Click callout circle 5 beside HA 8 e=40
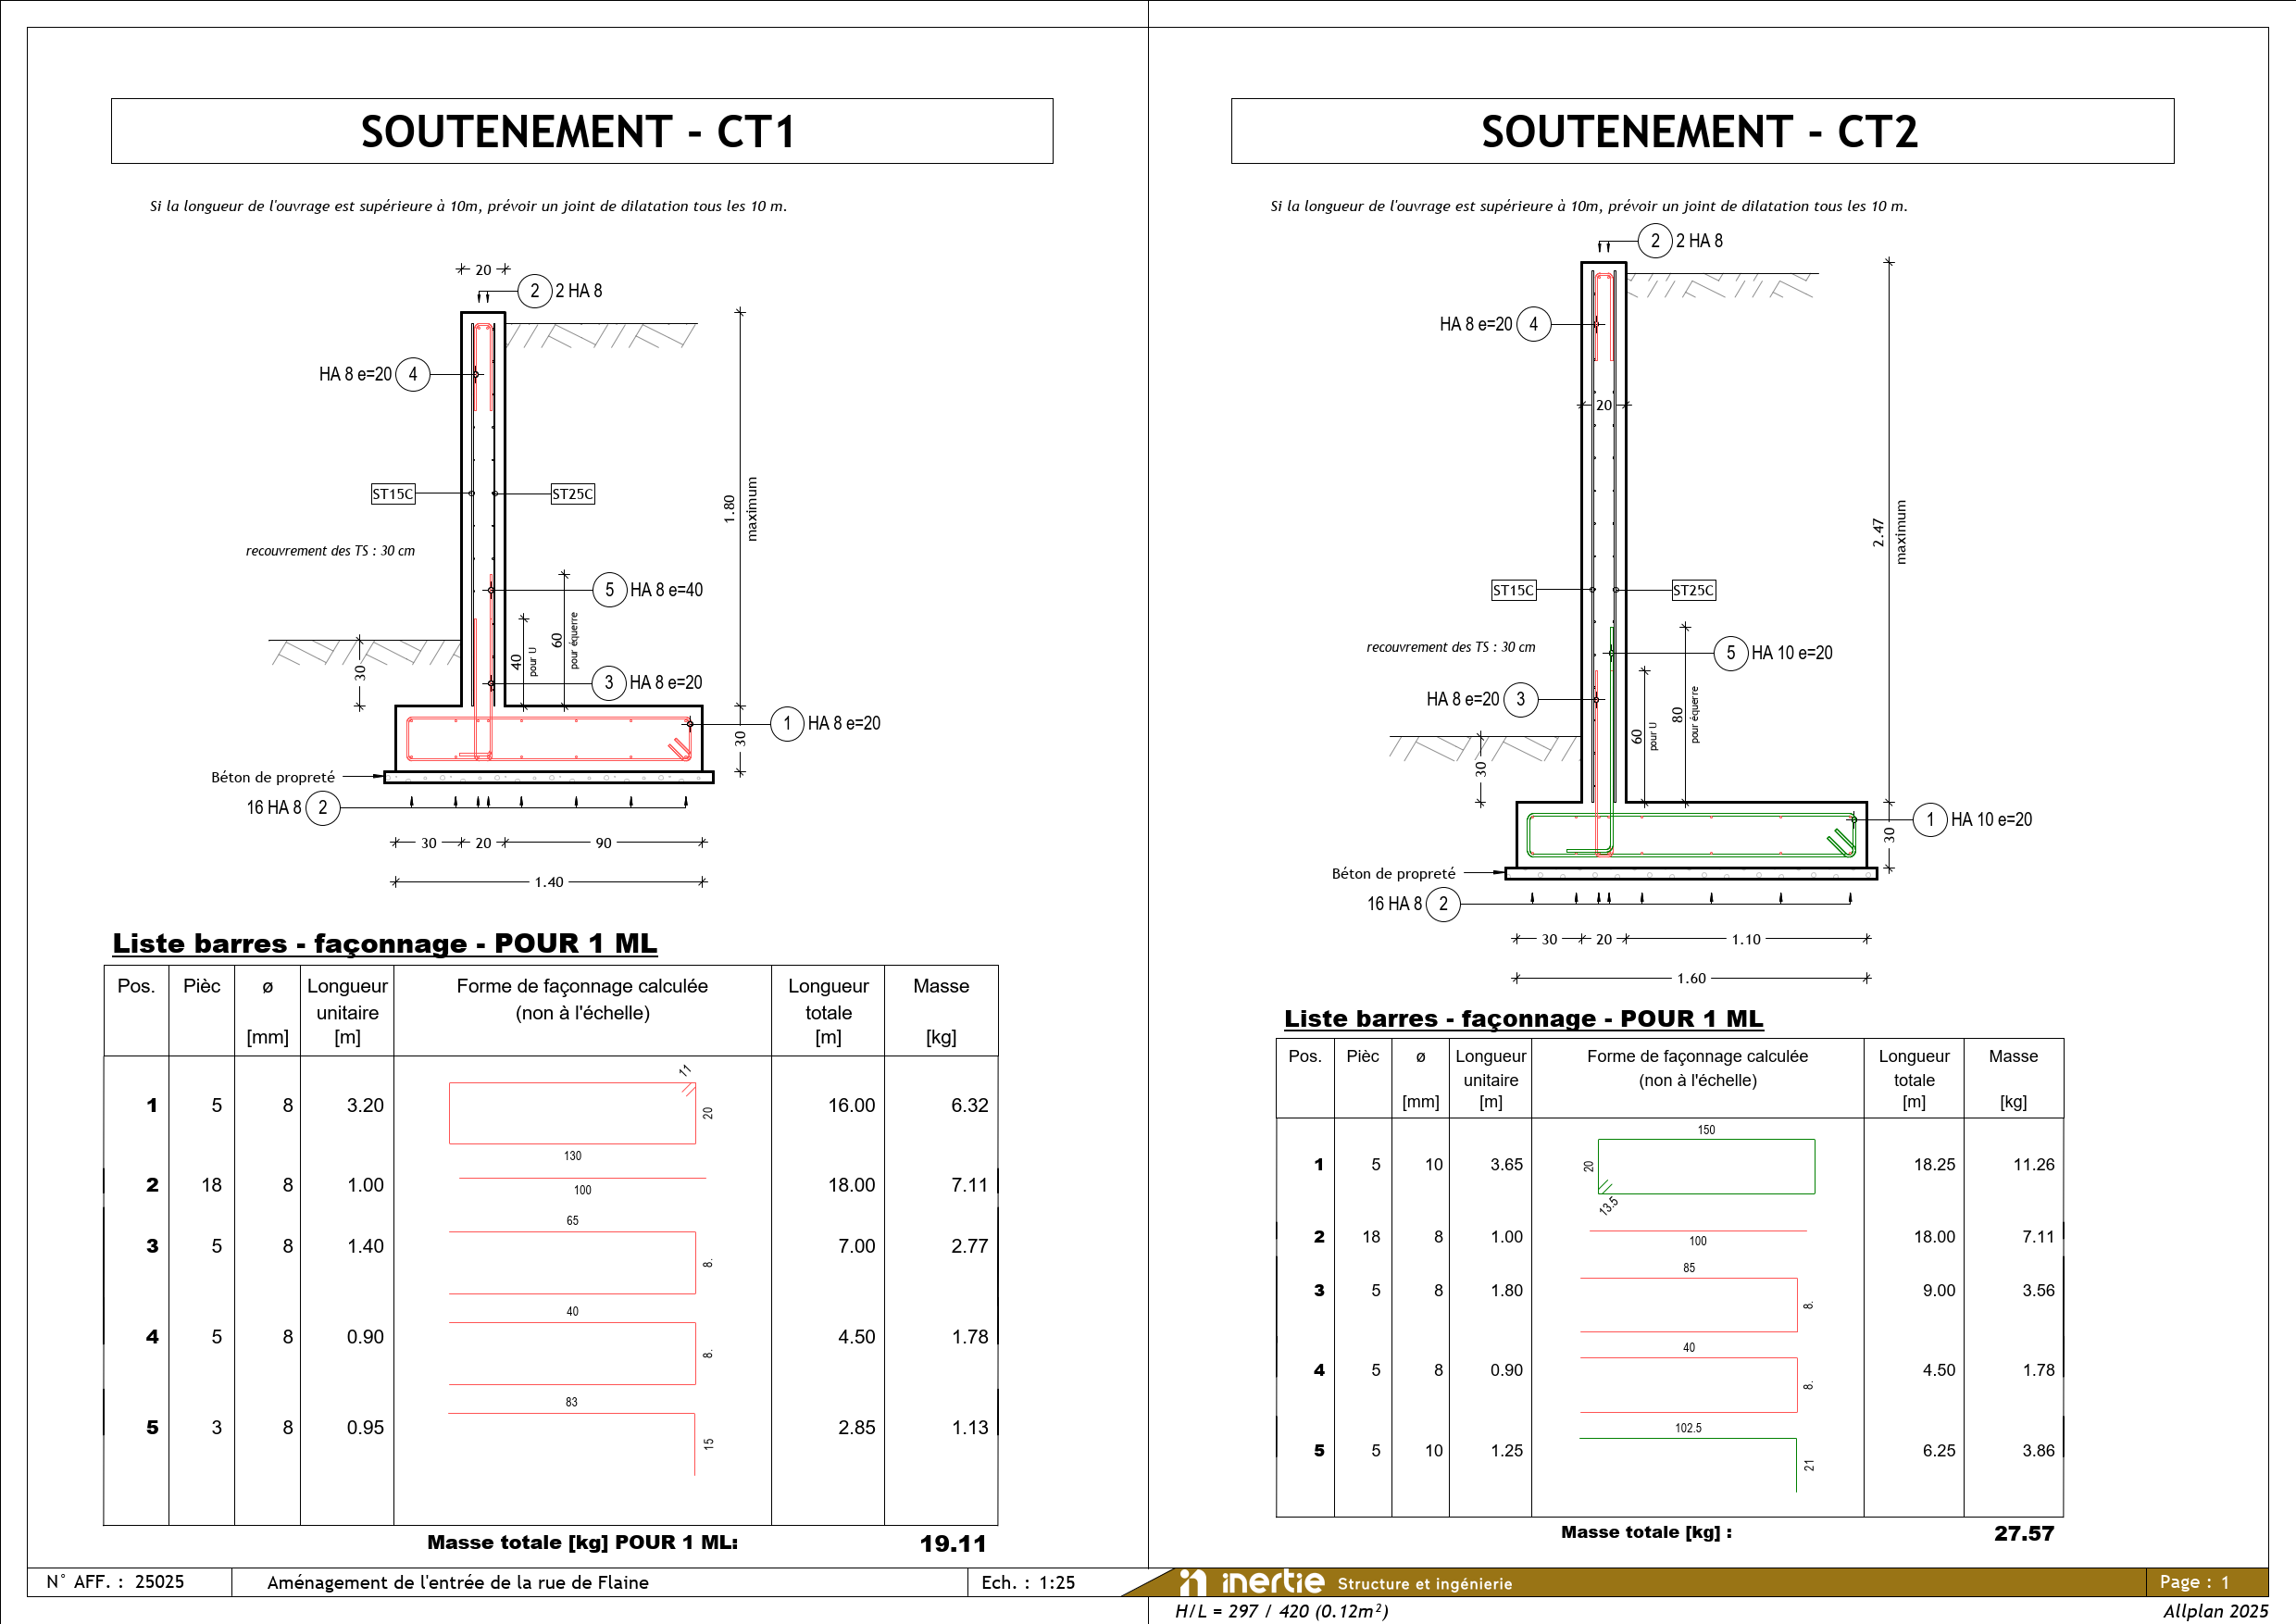Image resolution: width=2296 pixels, height=1624 pixels. 609,590
